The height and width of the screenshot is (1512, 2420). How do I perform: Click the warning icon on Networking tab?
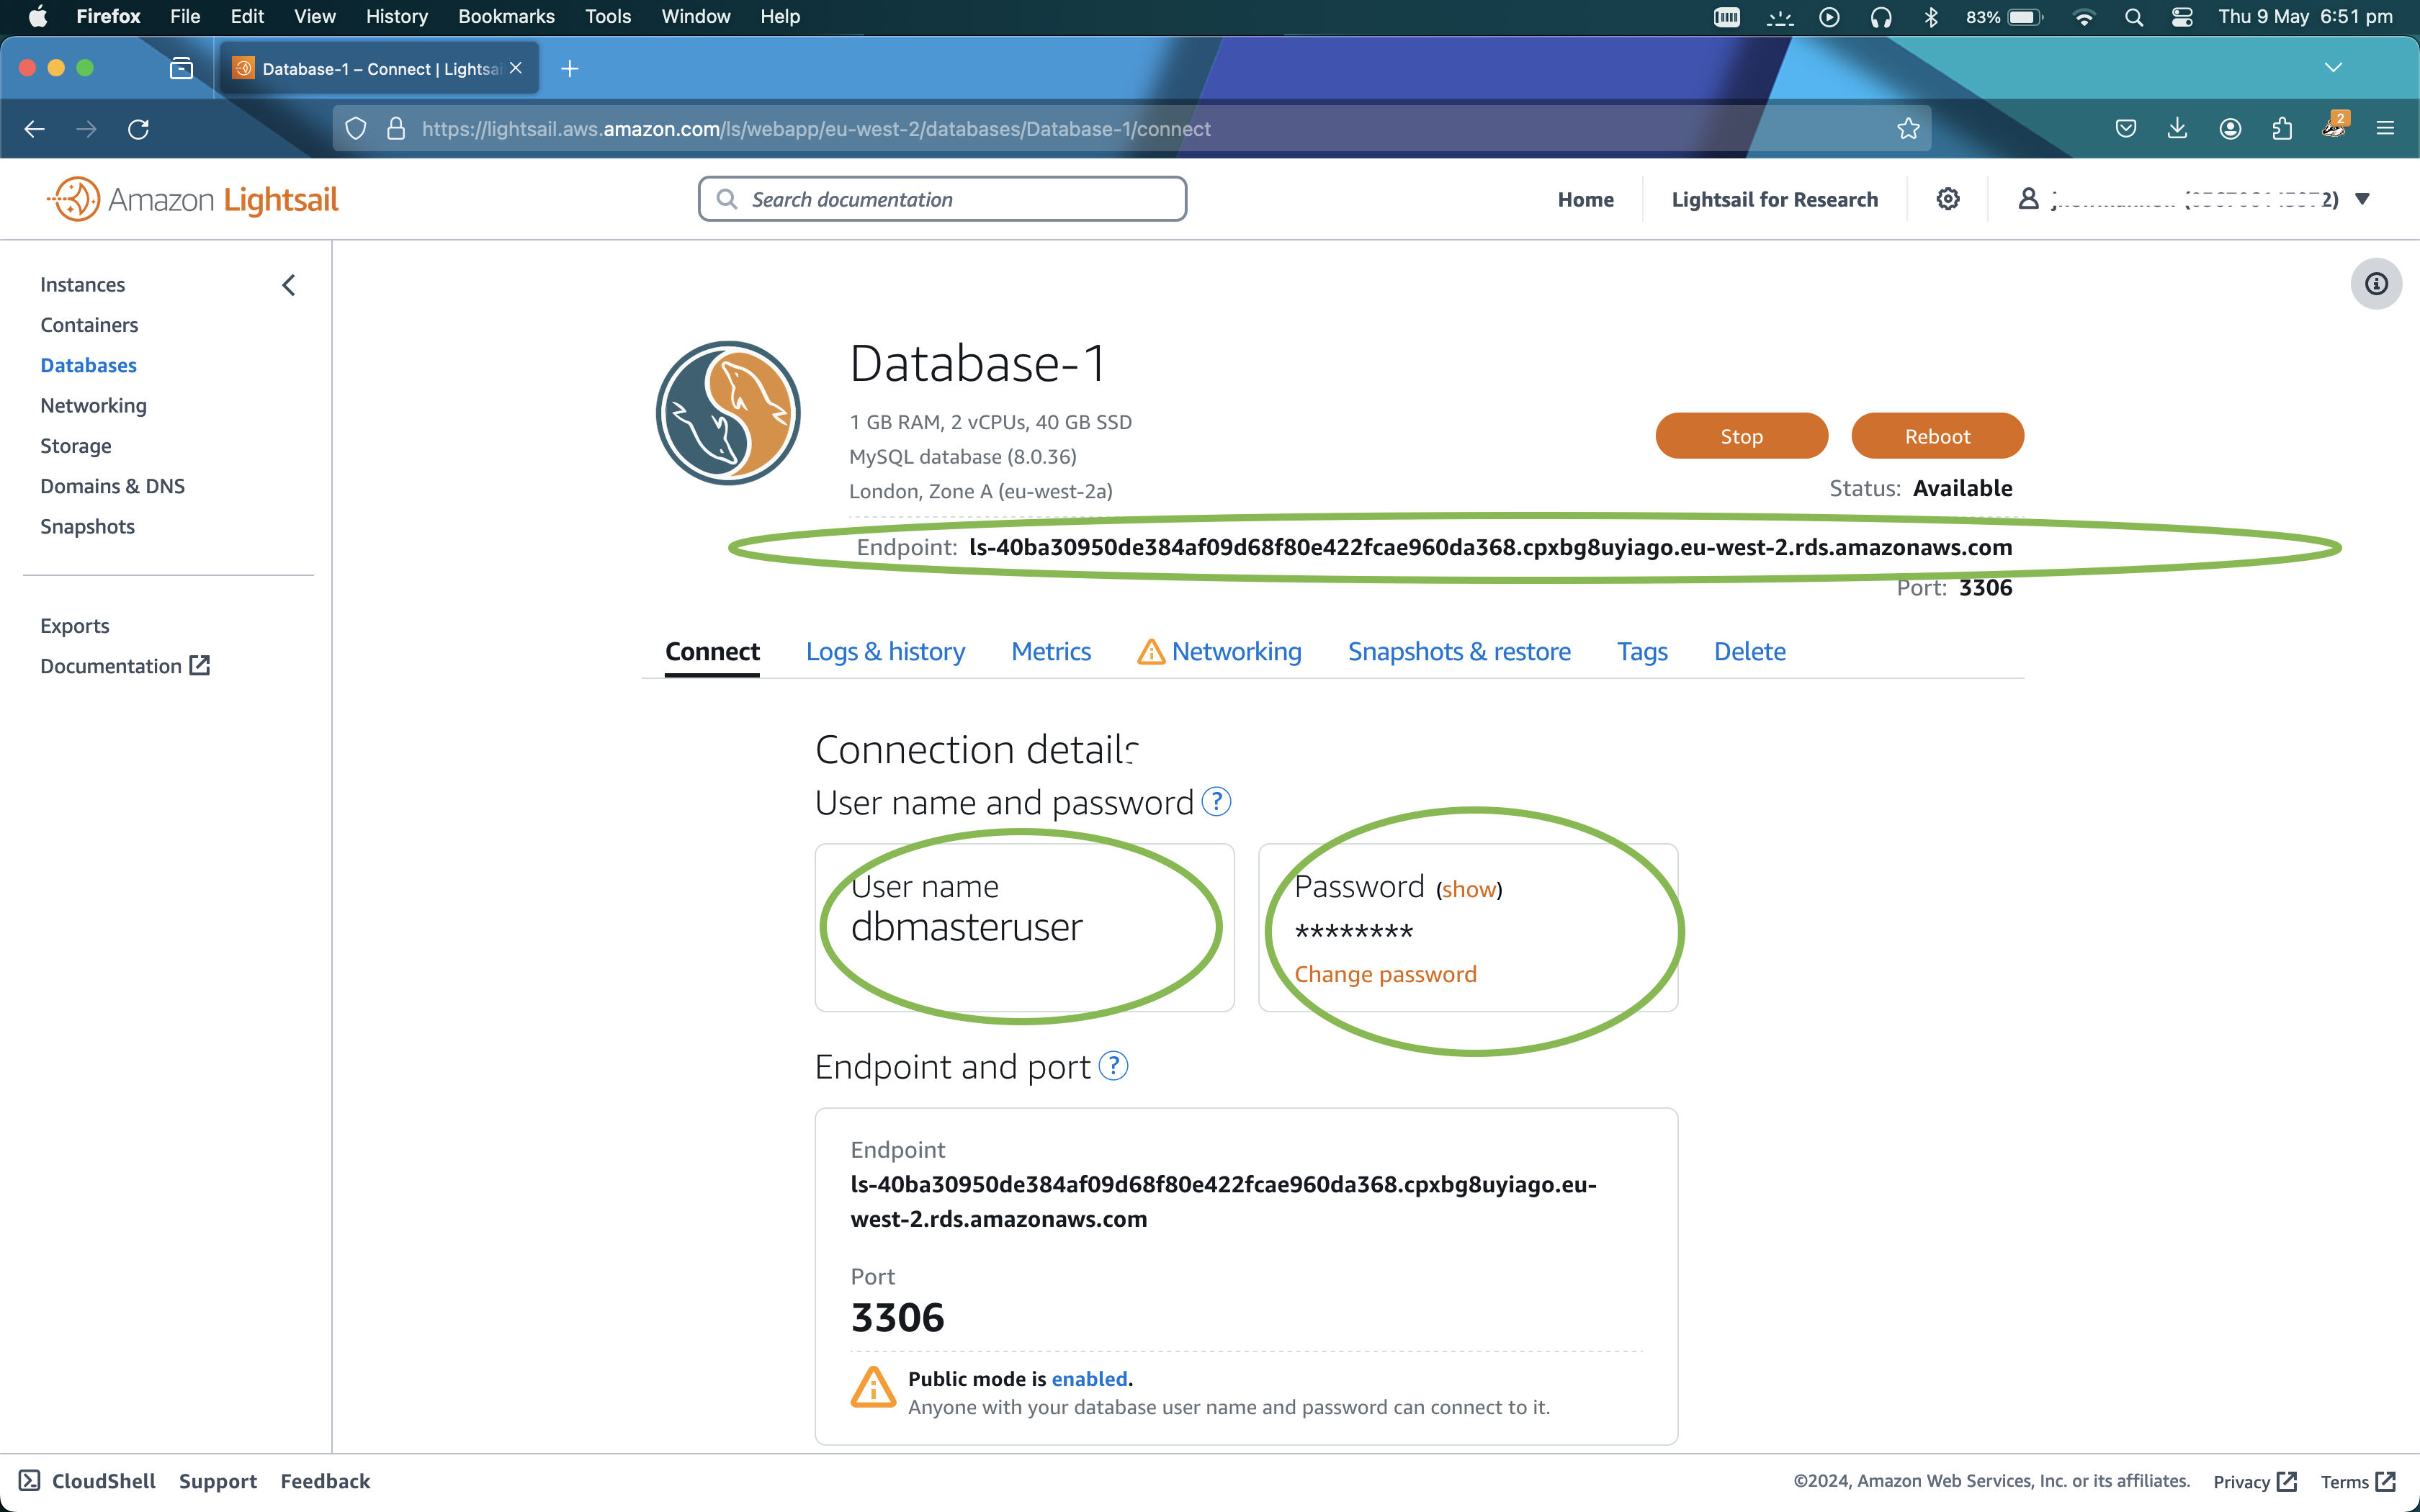(1151, 652)
